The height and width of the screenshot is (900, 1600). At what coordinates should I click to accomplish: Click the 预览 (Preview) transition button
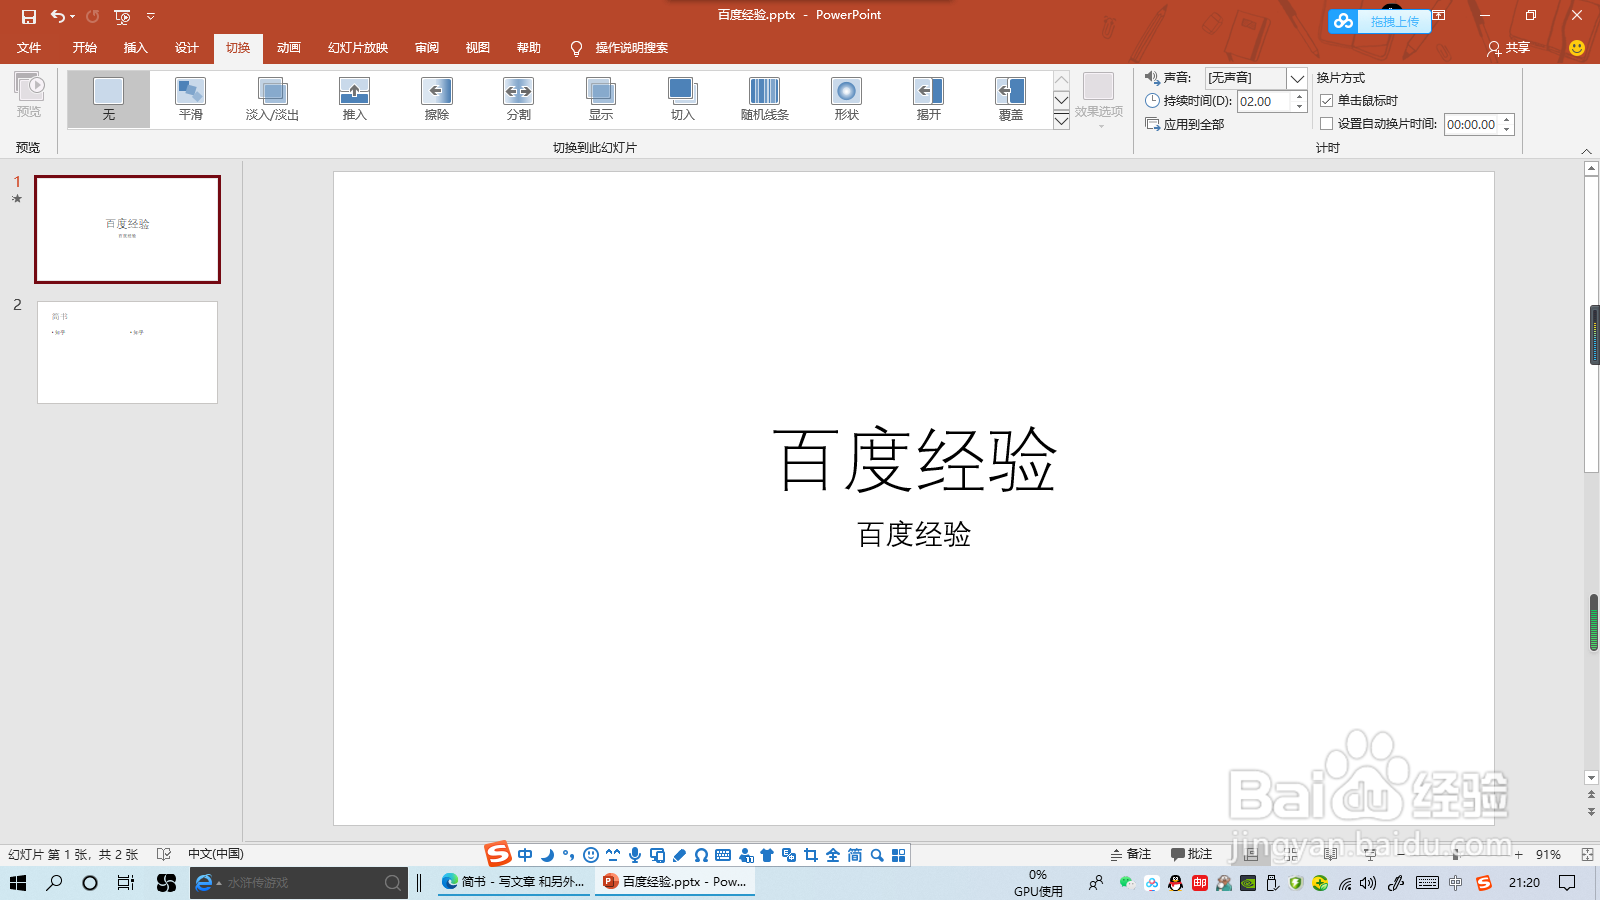29,96
